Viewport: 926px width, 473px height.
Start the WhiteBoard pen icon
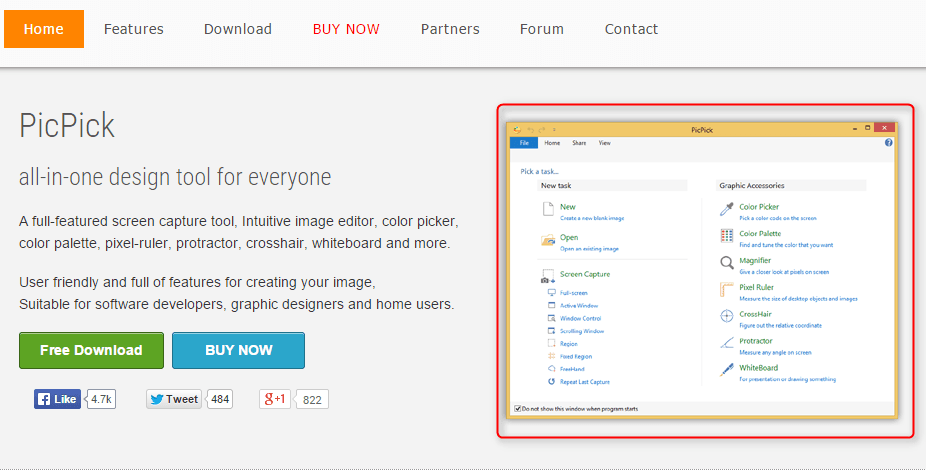pyautogui.click(x=727, y=370)
